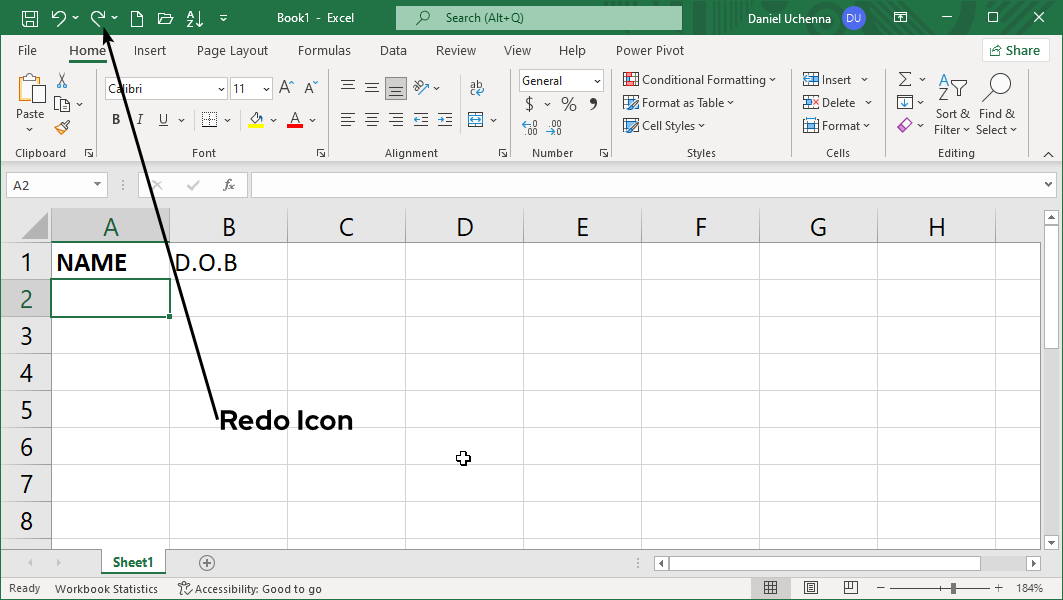Insert a function with the fx icon
This screenshot has width=1063, height=600.
(x=229, y=185)
